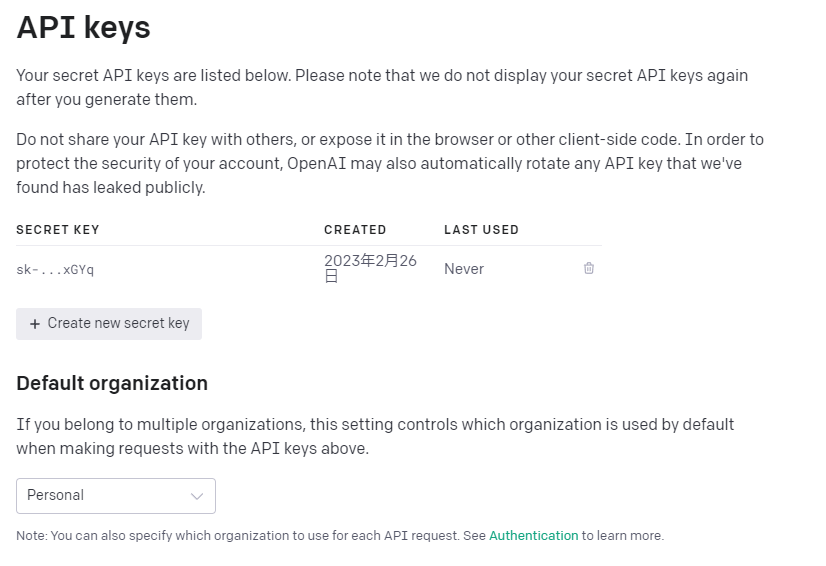Click the 'If you belong to multiple organizations' text
This screenshot has width=826, height=566.
(x=375, y=436)
